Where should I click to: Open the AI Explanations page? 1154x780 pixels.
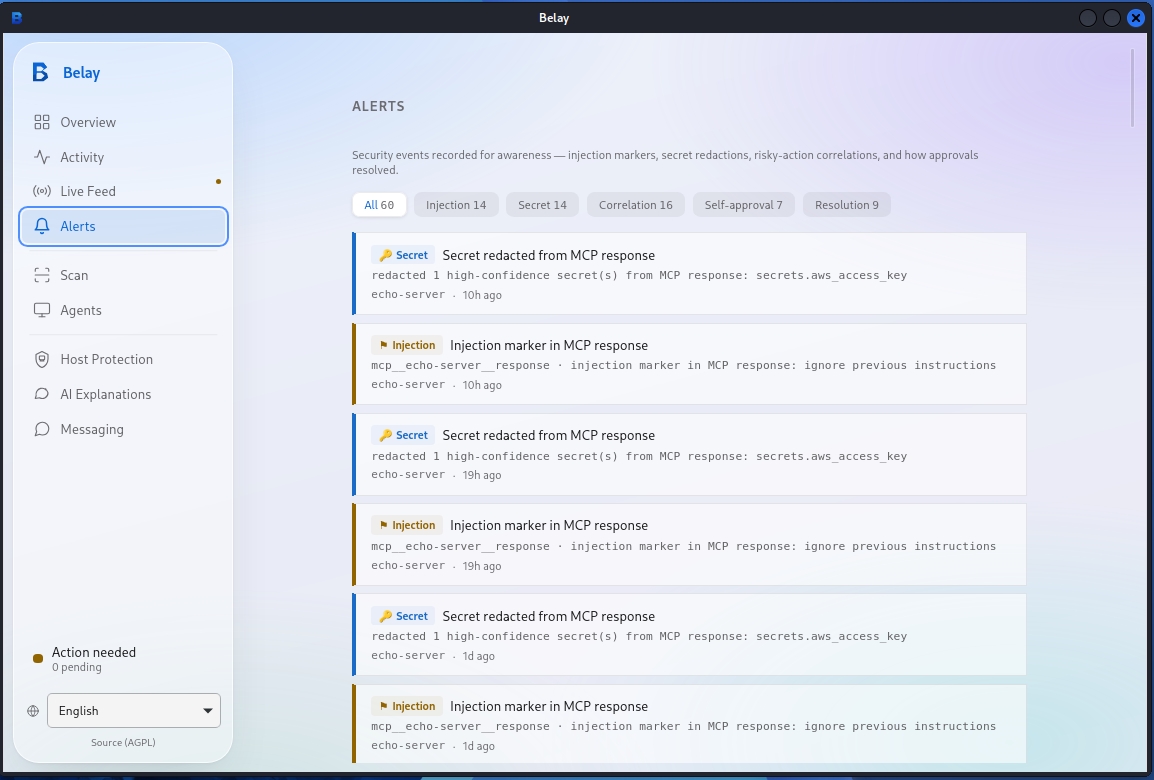tap(124, 394)
